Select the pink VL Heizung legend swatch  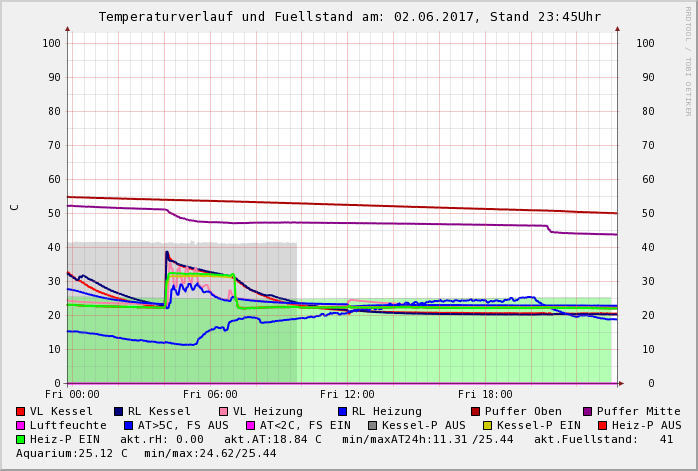[x=223, y=411]
